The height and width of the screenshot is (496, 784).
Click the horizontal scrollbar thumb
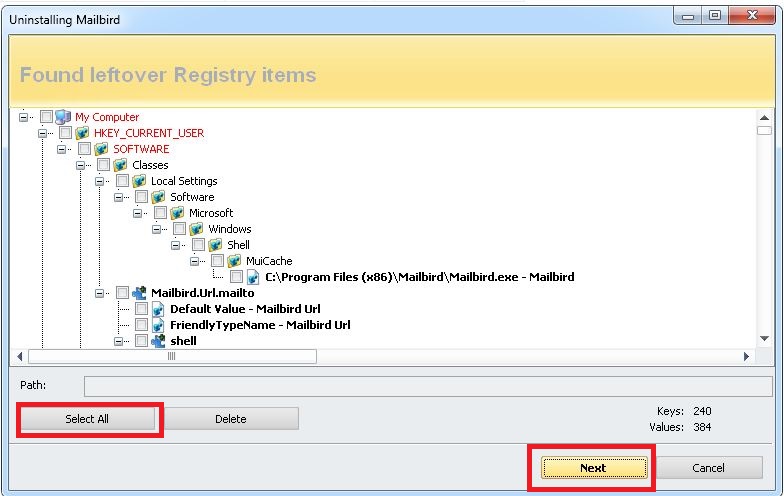point(172,356)
